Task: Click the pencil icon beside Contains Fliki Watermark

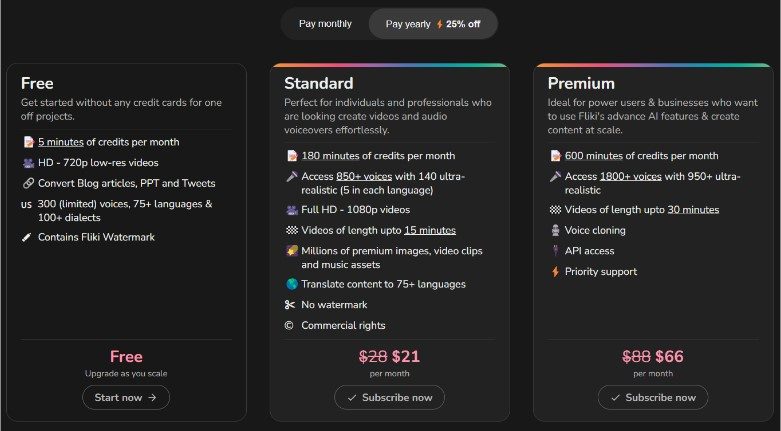Action: [27, 237]
